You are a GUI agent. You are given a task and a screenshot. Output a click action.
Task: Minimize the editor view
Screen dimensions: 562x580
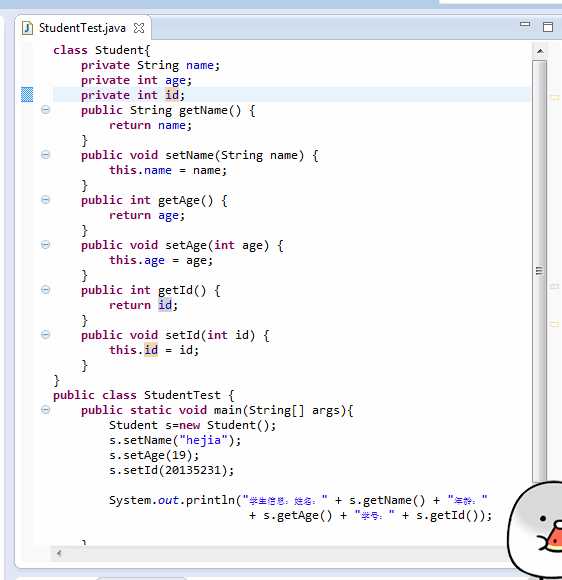pos(525,24)
